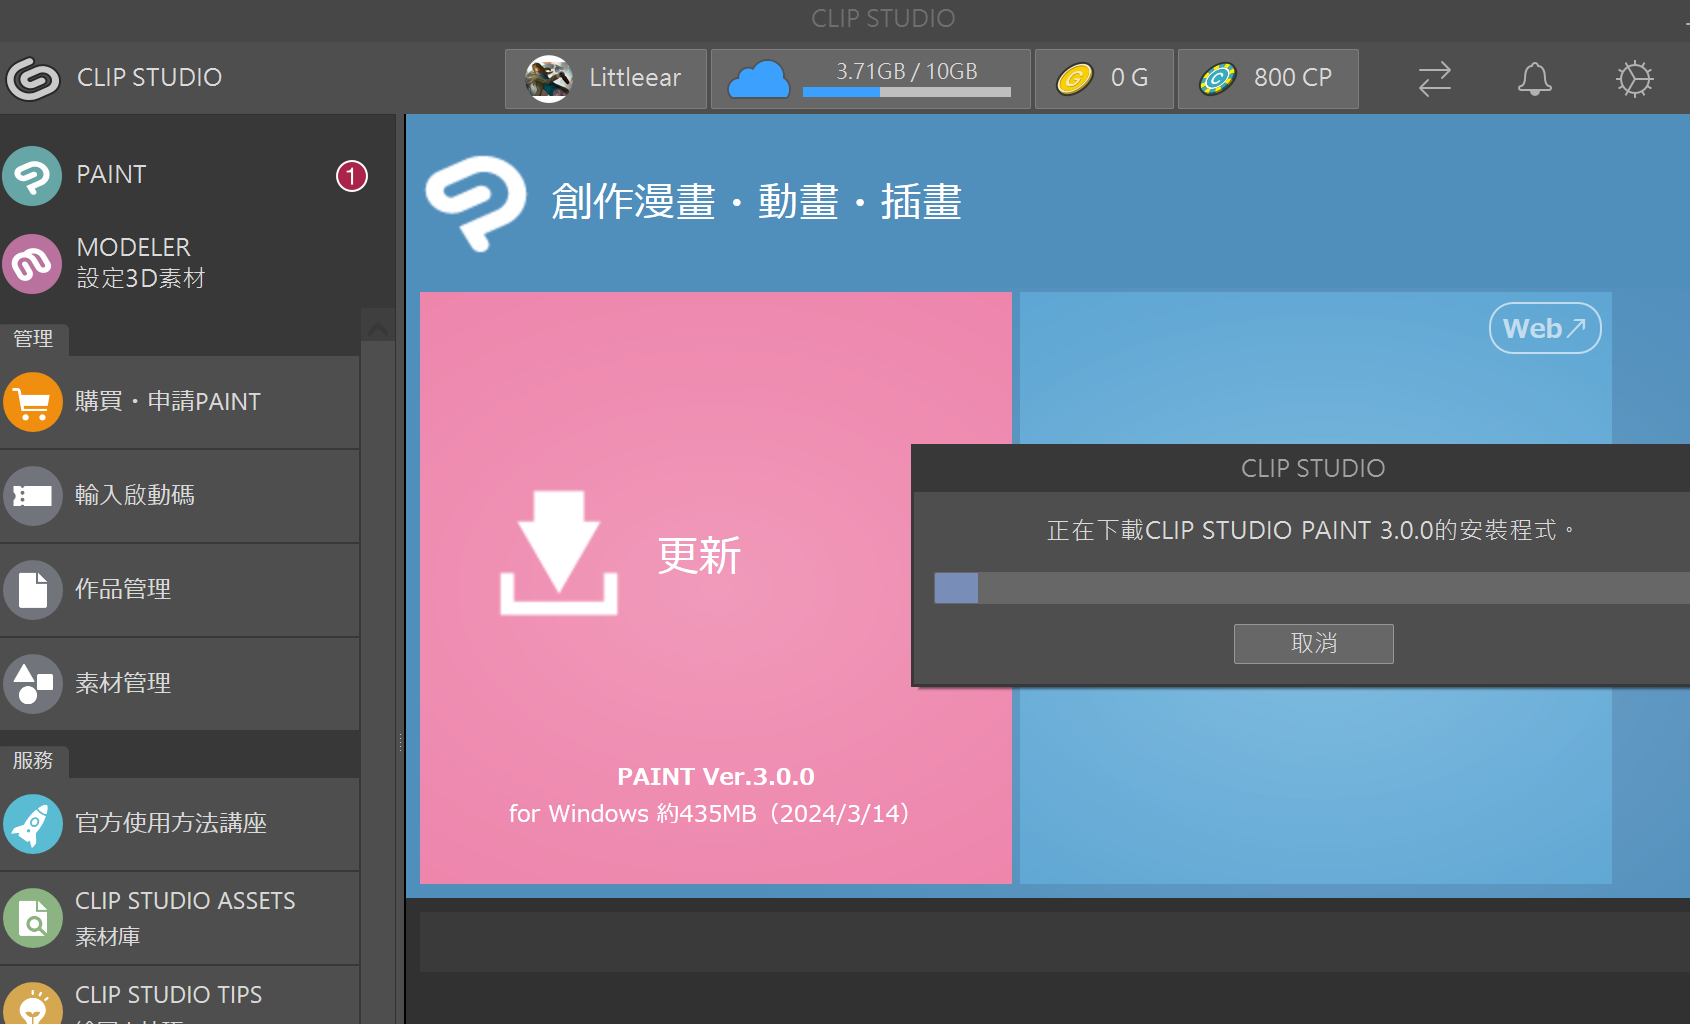Click the 正在下載CLIP STUDIO PAINT 3.0.0 message
The image size is (1690, 1024).
(1310, 531)
